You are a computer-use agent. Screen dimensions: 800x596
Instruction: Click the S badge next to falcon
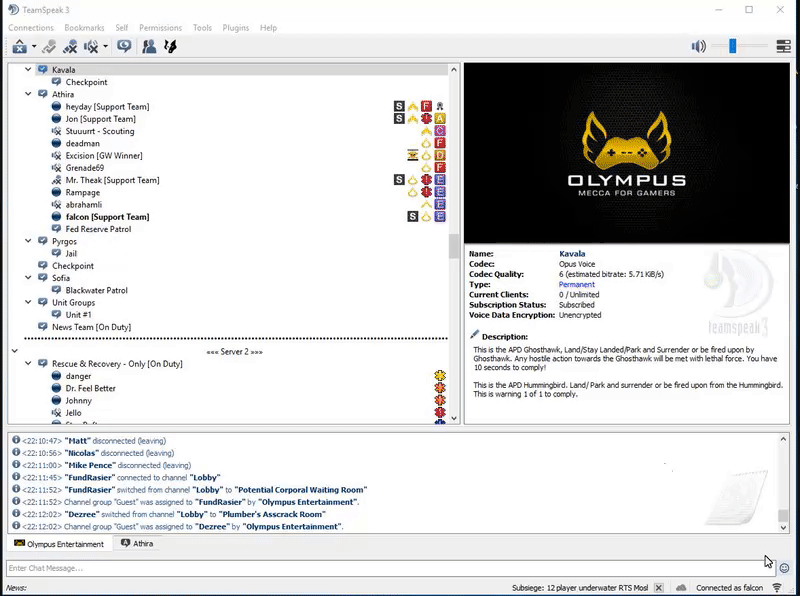(x=413, y=216)
